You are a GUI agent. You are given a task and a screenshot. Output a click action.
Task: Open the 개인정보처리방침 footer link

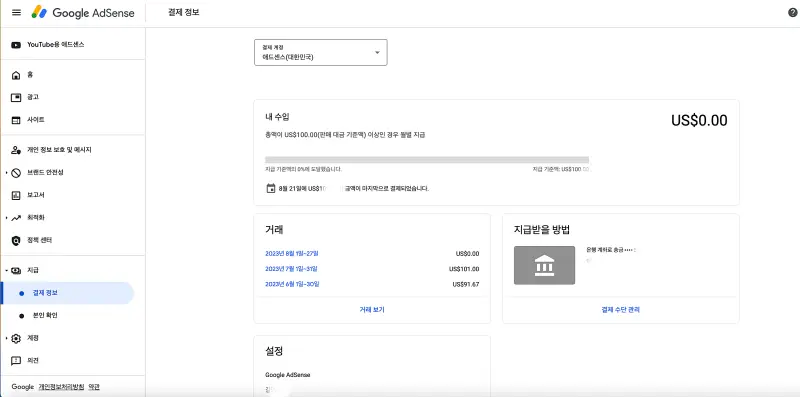point(61,387)
